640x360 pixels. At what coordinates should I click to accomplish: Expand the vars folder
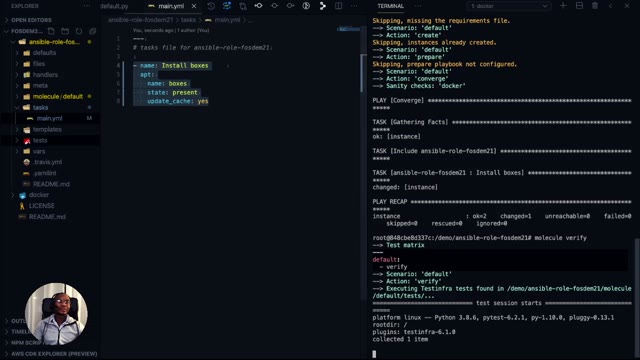point(39,151)
